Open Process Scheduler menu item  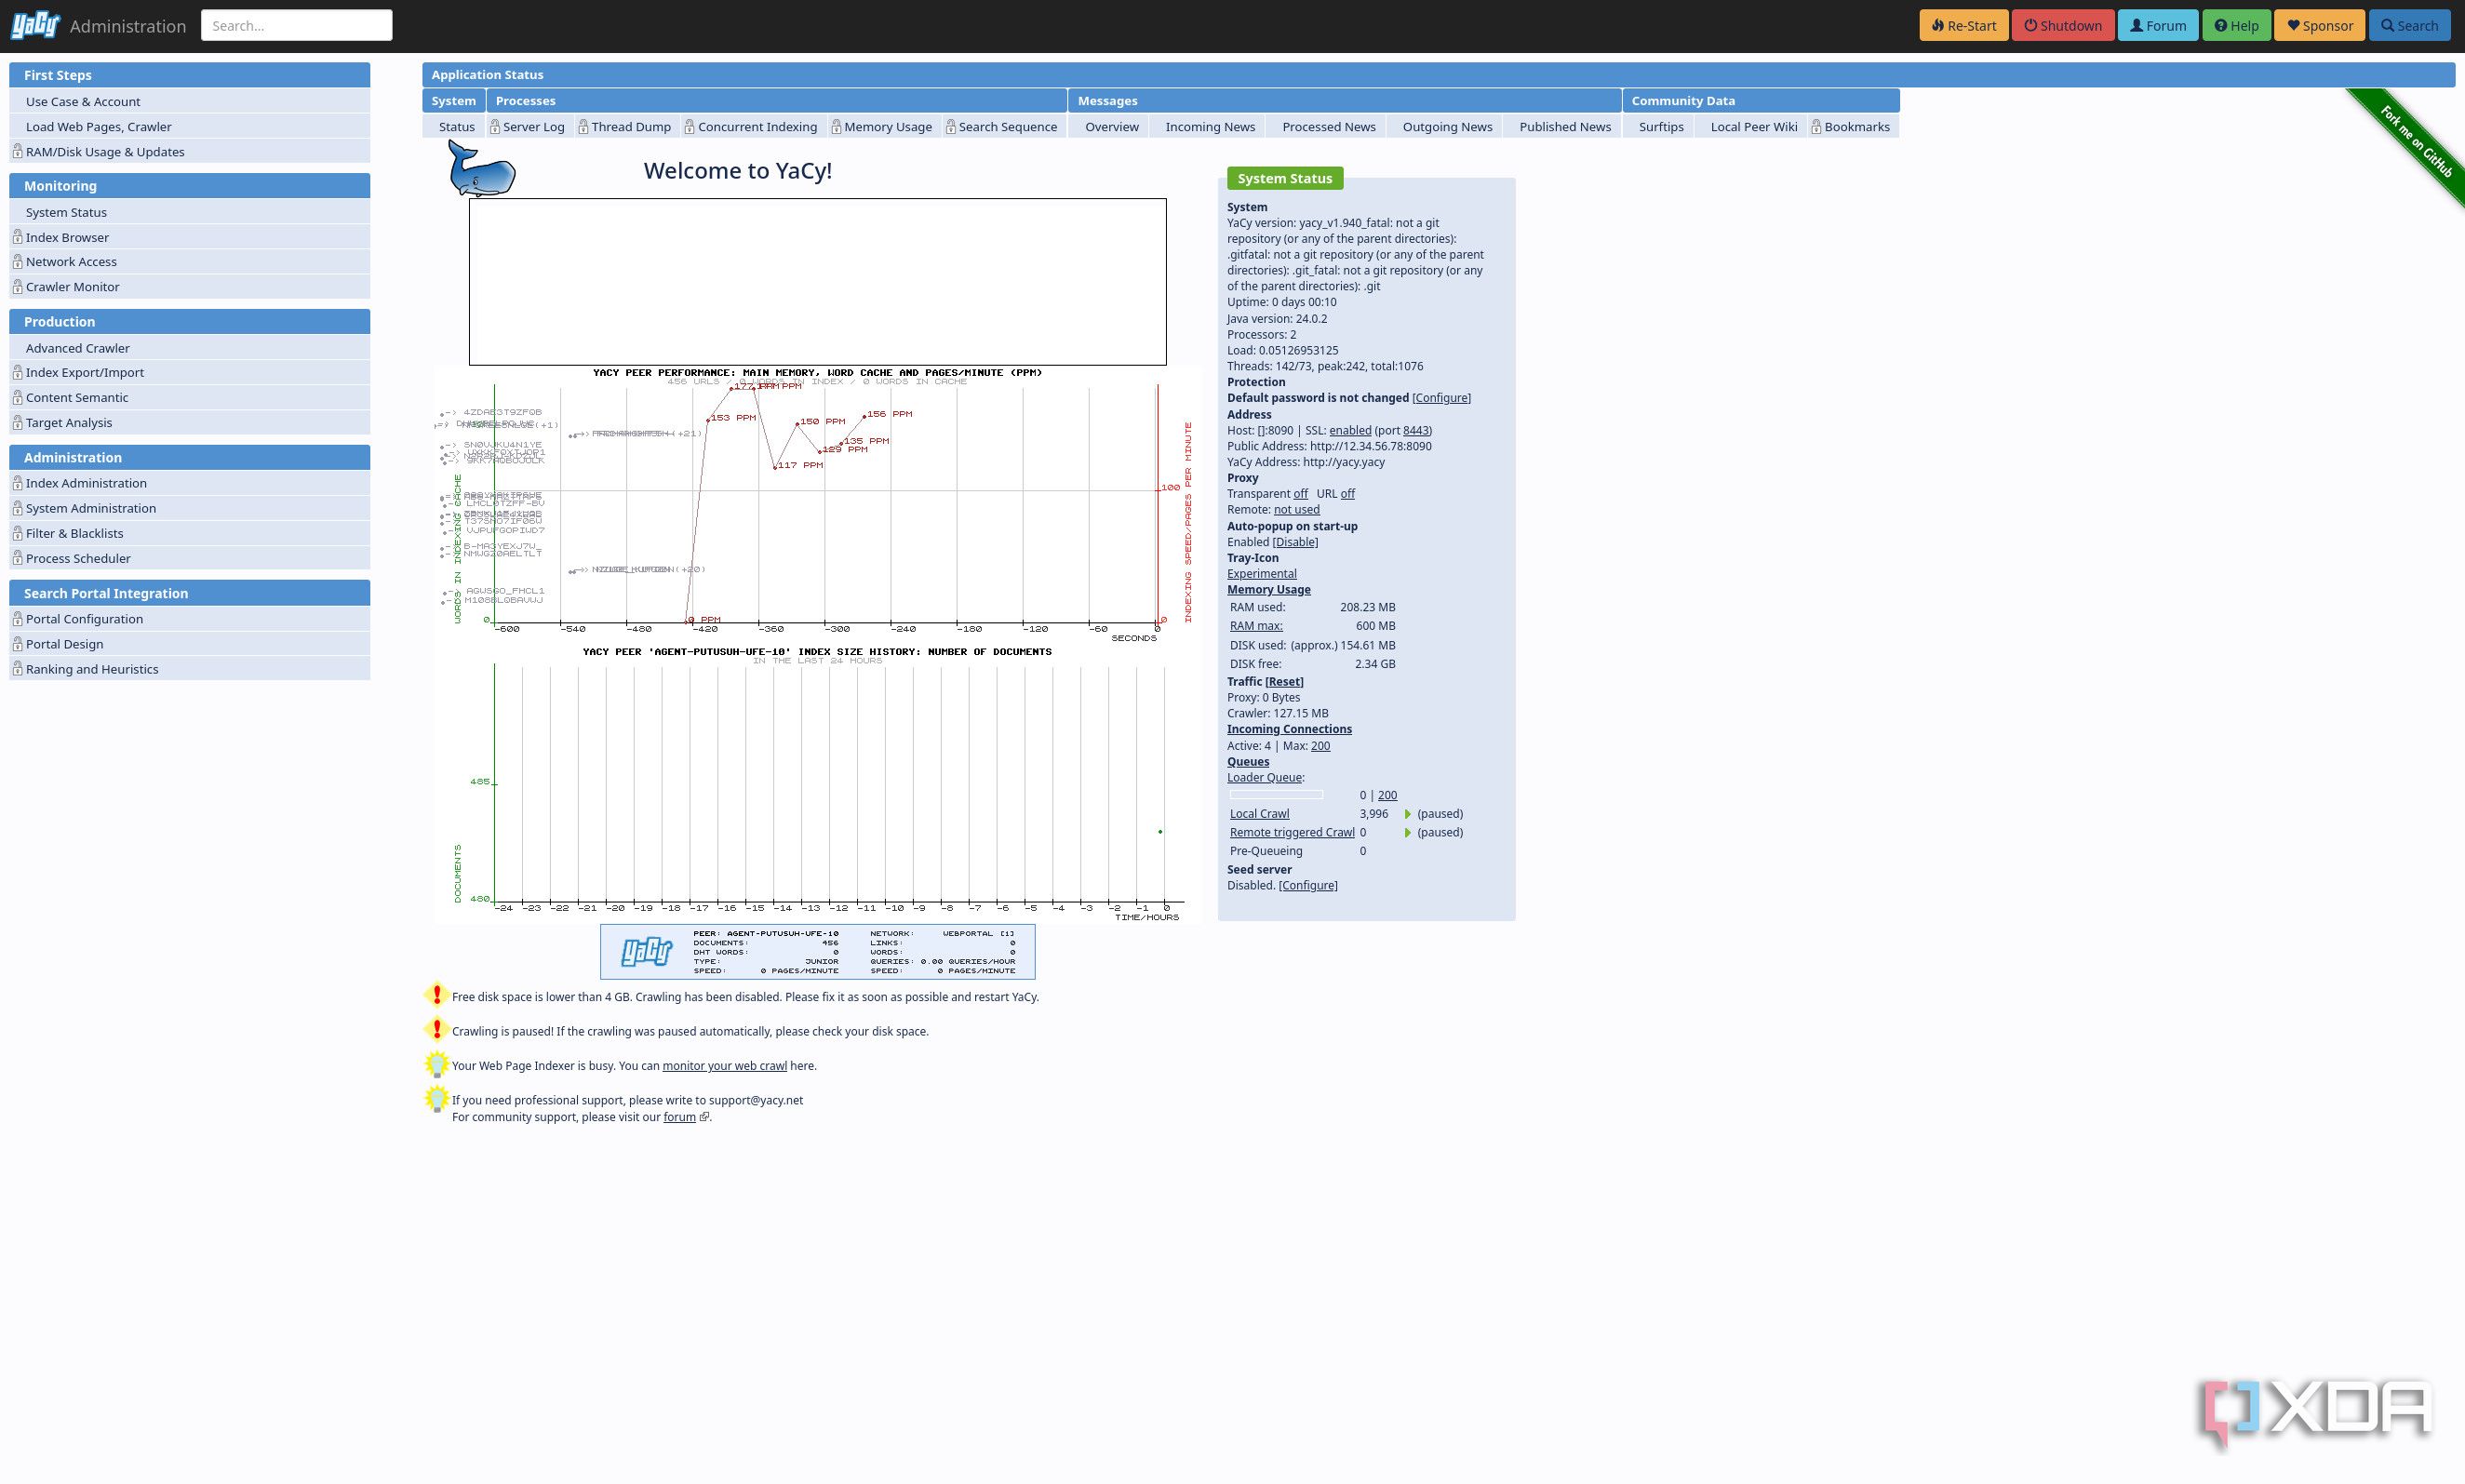coord(190,559)
